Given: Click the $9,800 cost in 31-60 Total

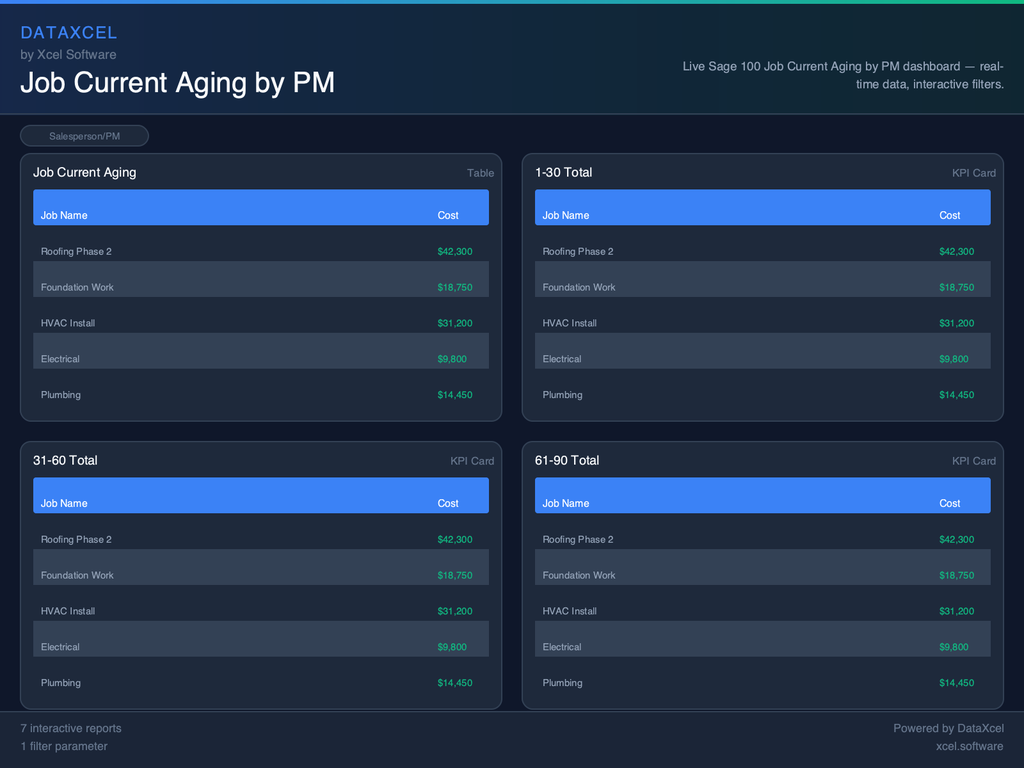Looking at the screenshot, I should [452, 647].
